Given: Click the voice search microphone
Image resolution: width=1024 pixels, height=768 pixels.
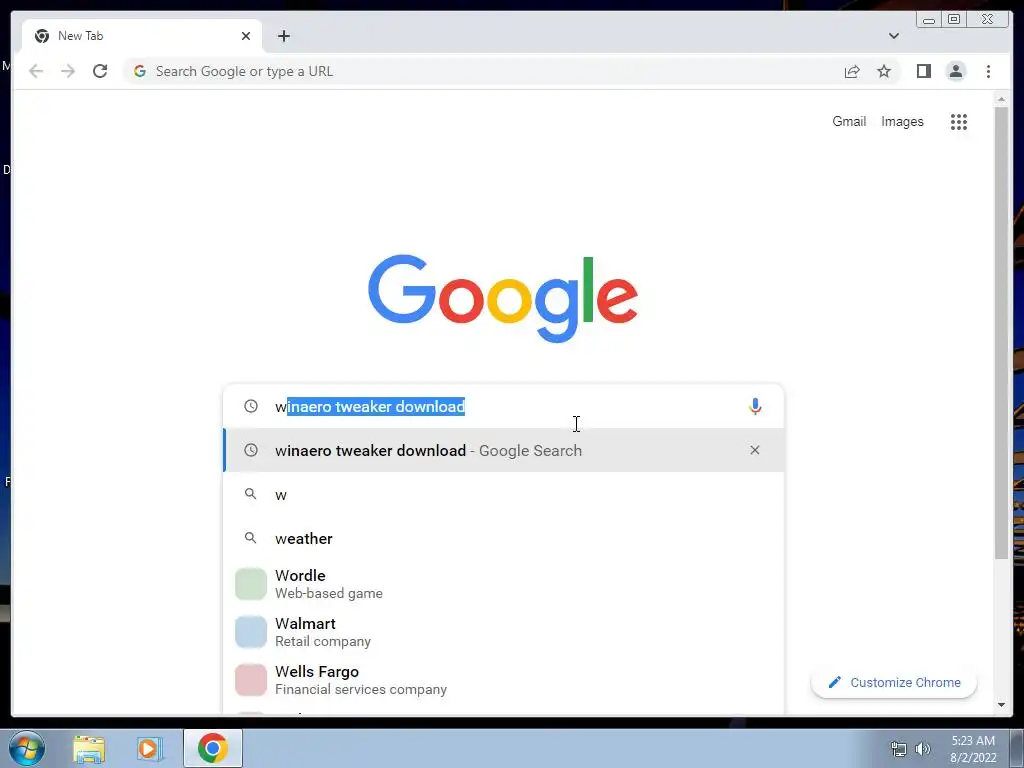Looking at the screenshot, I should [755, 406].
